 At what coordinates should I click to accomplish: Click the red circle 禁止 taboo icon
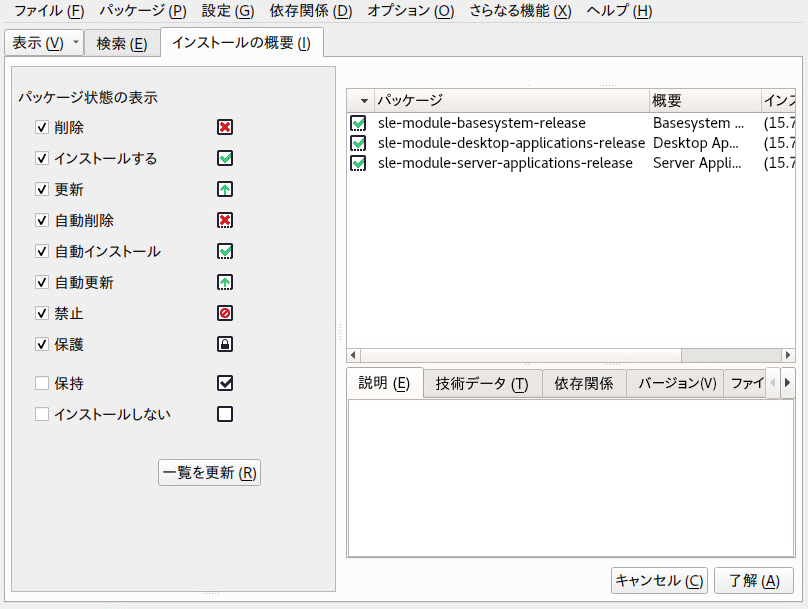(225, 313)
